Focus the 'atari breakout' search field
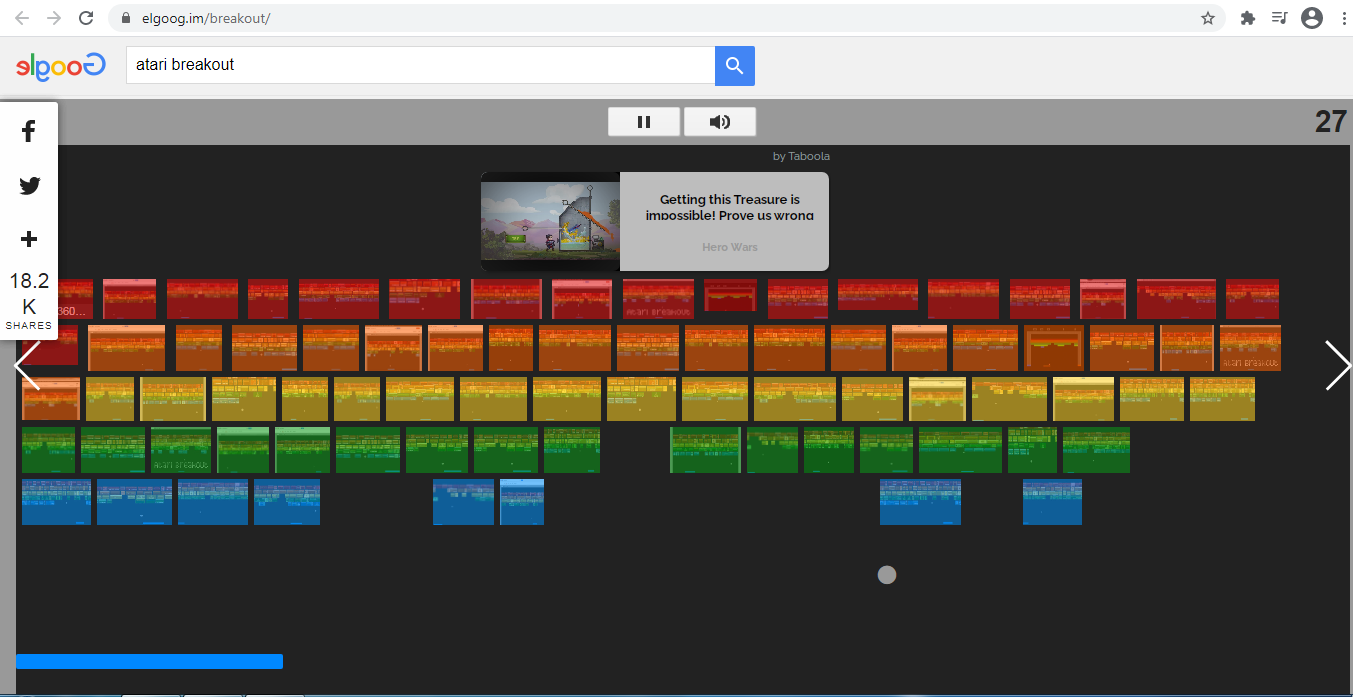This screenshot has width=1353, height=697. click(420, 66)
